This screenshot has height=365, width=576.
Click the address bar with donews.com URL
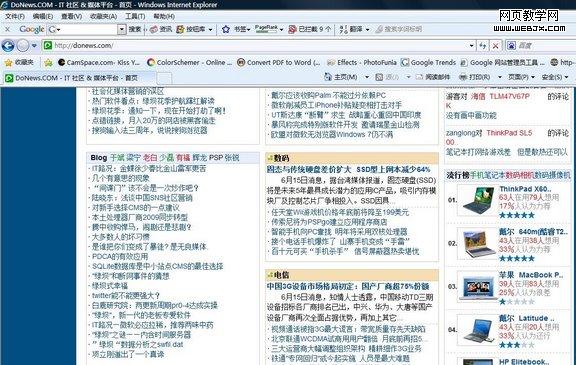(x=260, y=46)
